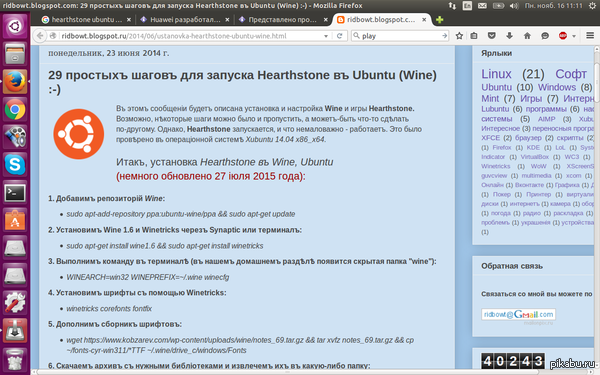
Task: Switch to the Huawei разработал tab
Action: tap(185, 20)
